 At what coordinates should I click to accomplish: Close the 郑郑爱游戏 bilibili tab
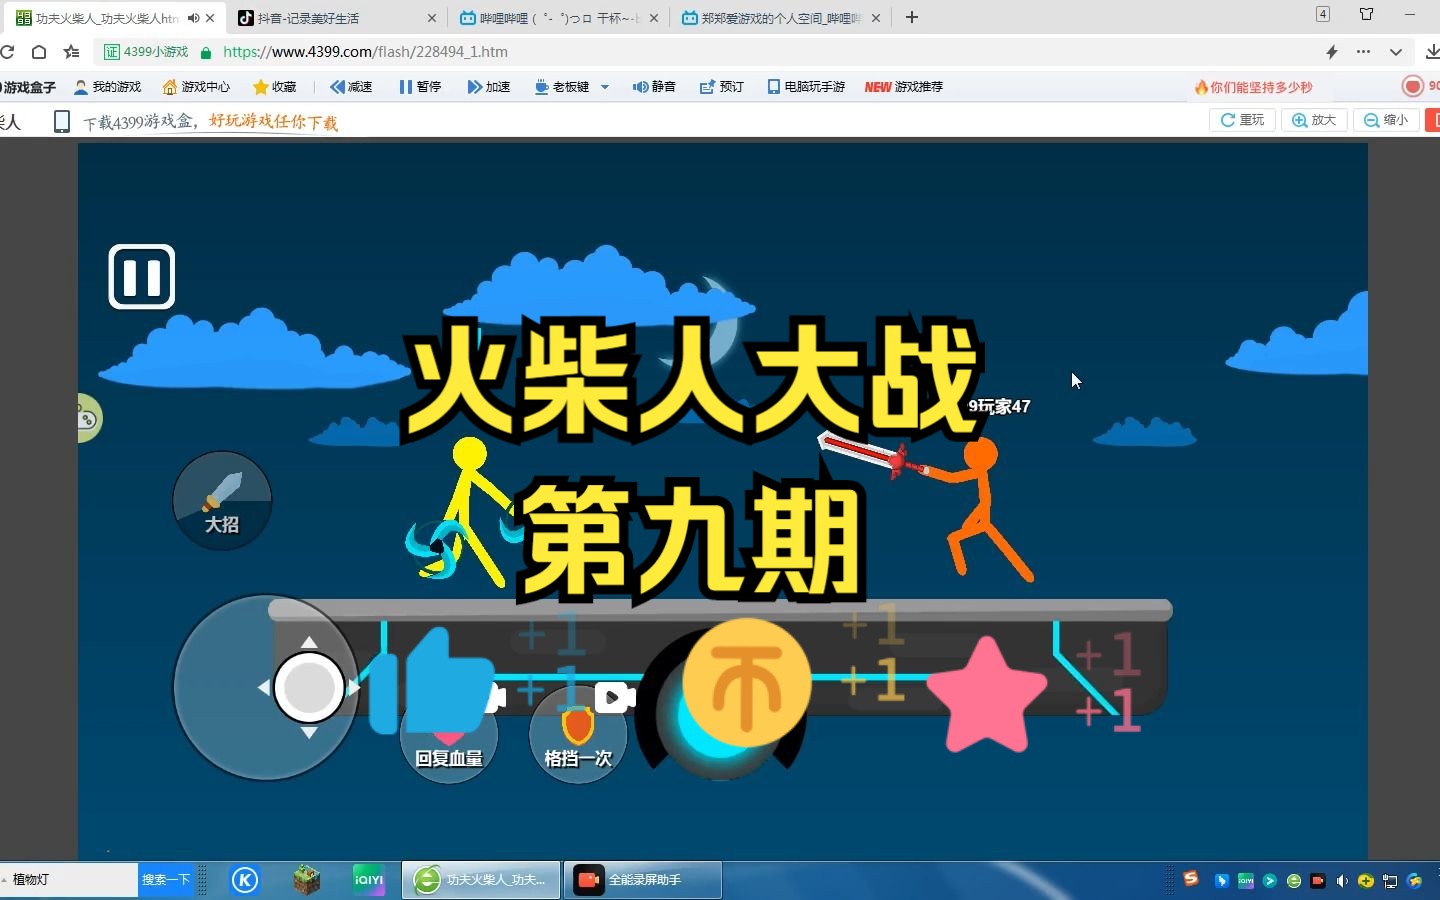pos(876,18)
